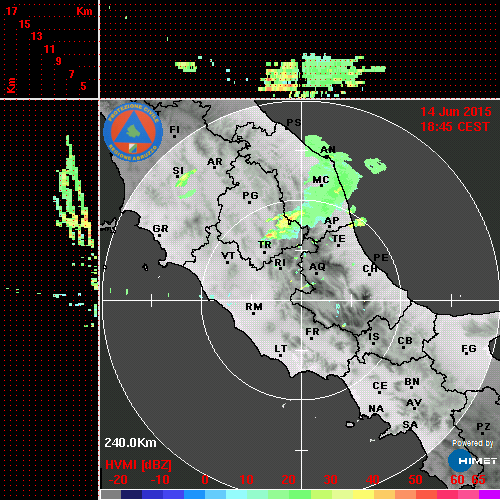This screenshot has width=500, height=500.
Task: Click the "CE" city label
Action: [380, 386]
